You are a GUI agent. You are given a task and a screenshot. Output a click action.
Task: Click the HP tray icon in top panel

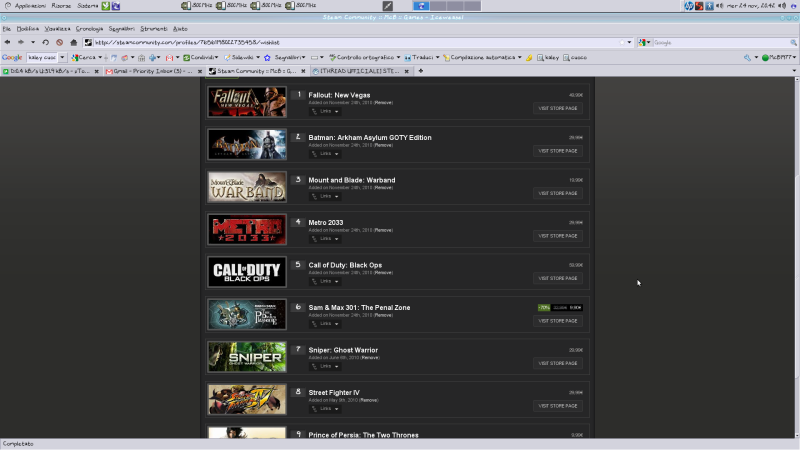[689, 6]
